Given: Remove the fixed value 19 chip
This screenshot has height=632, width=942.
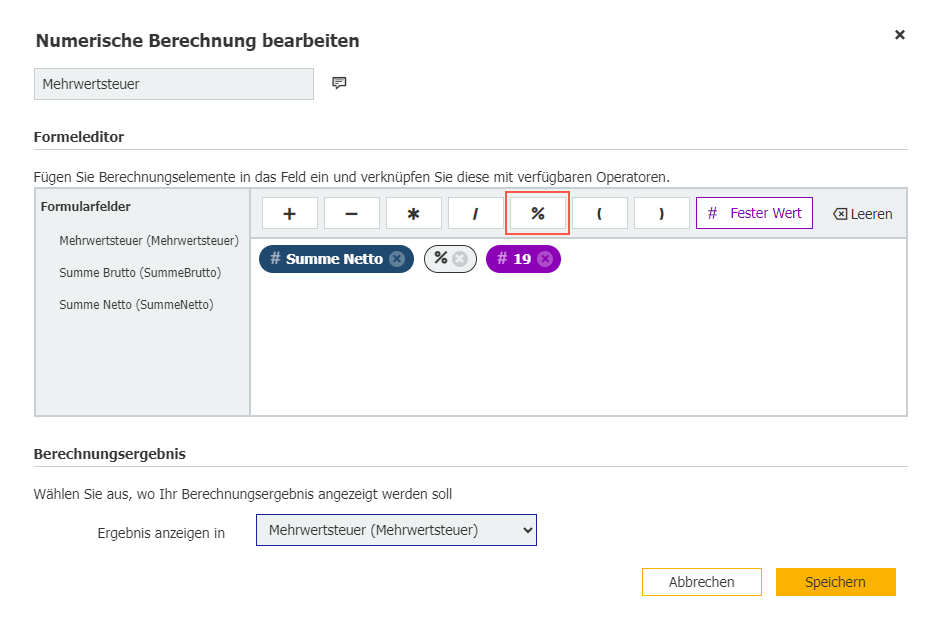Looking at the screenshot, I should click(x=545, y=259).
